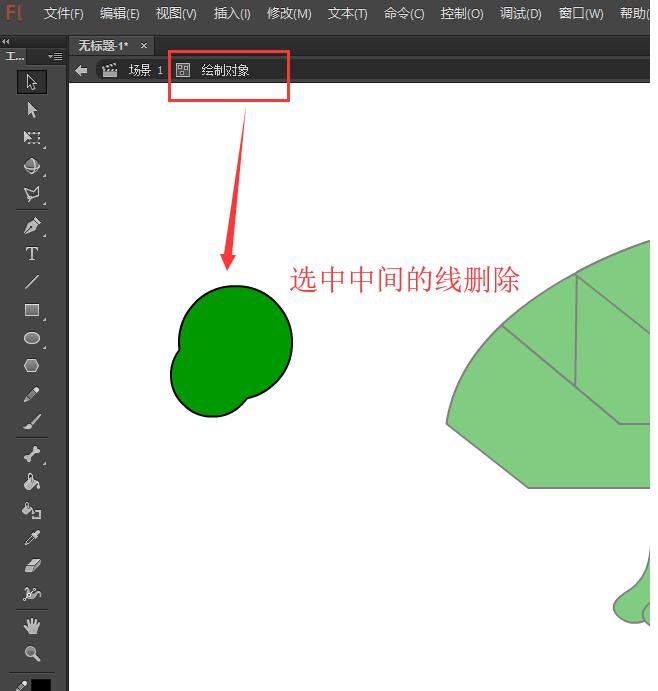Select the Rectangle tool
This screenshot has height=691, width=658.
(32, 310)
